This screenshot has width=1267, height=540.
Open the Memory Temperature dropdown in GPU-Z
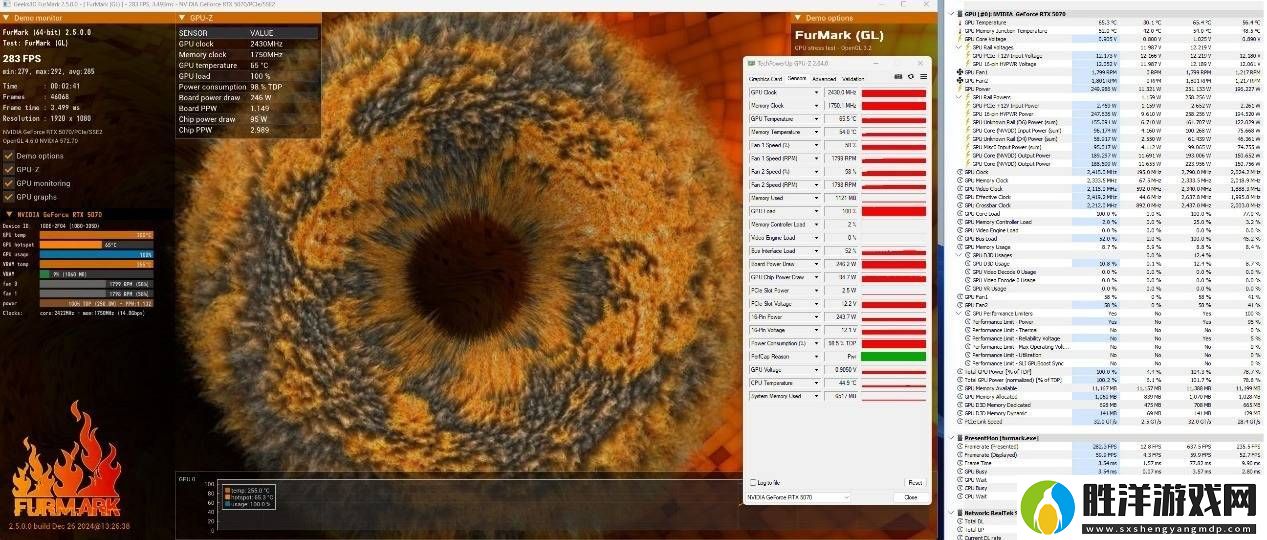(x=815, y=132)
